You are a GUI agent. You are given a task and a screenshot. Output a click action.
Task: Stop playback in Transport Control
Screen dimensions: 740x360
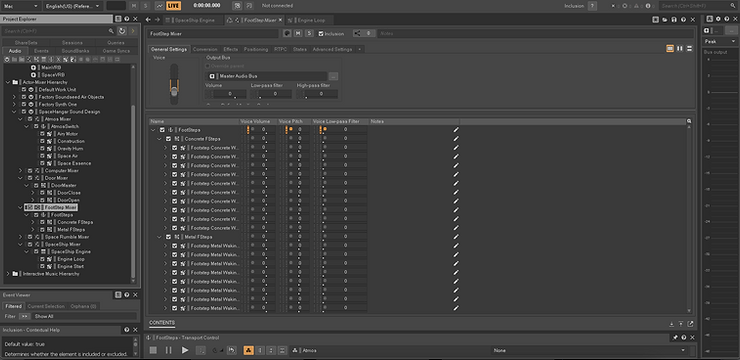point(153,350)
